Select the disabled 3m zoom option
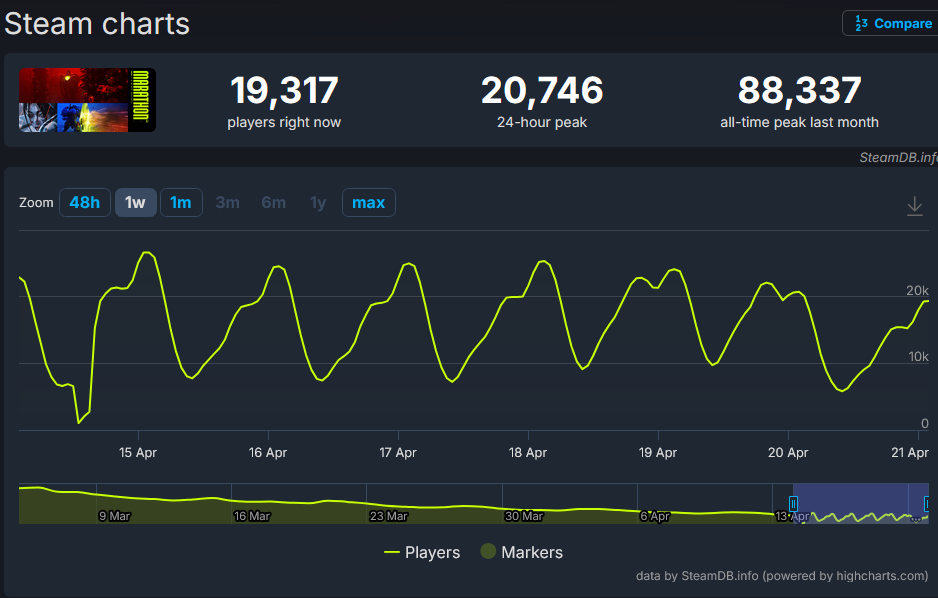The image size is (938, 598). [227, 203]
